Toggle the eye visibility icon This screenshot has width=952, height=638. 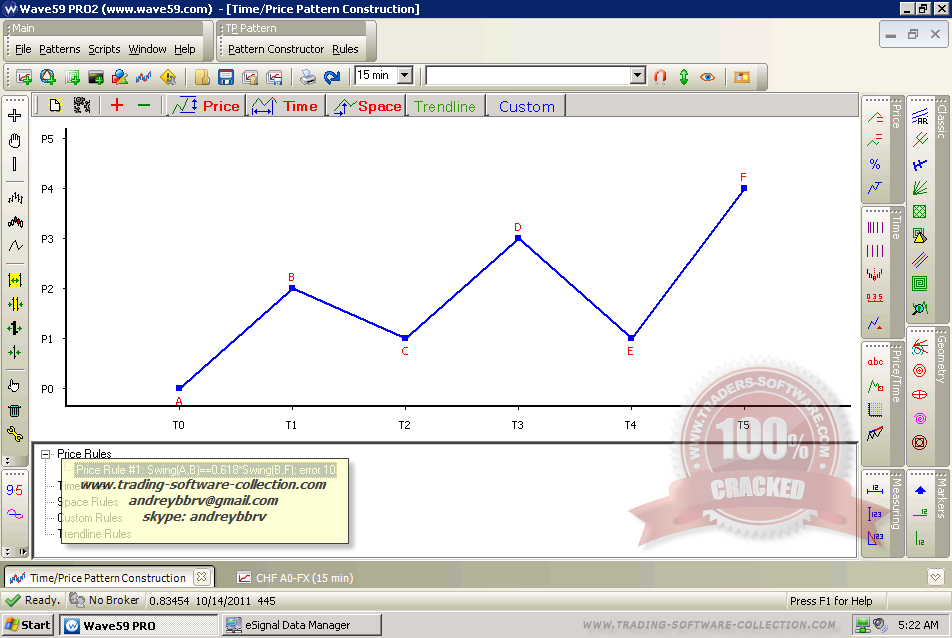(708, 76)
